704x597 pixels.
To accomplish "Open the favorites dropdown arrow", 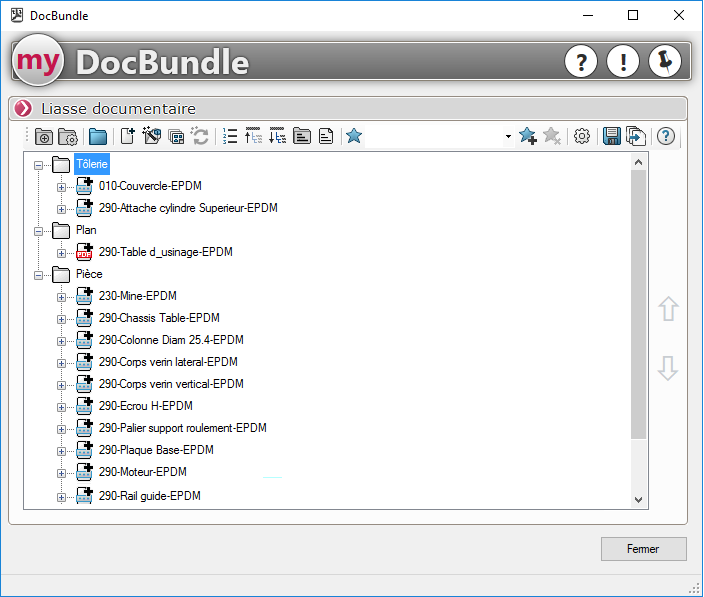I will pos(508,137).
